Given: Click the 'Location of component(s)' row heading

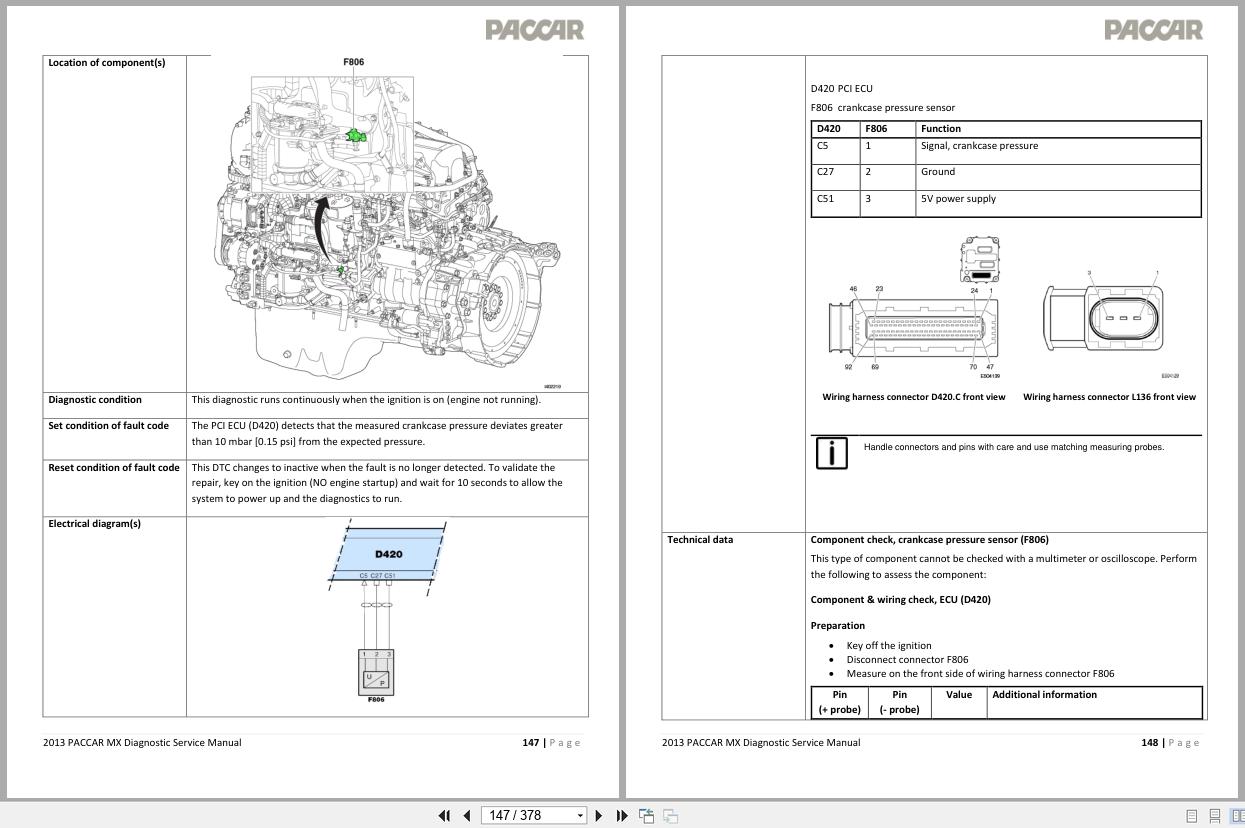Looking at the screenshot, I should 107,63.
